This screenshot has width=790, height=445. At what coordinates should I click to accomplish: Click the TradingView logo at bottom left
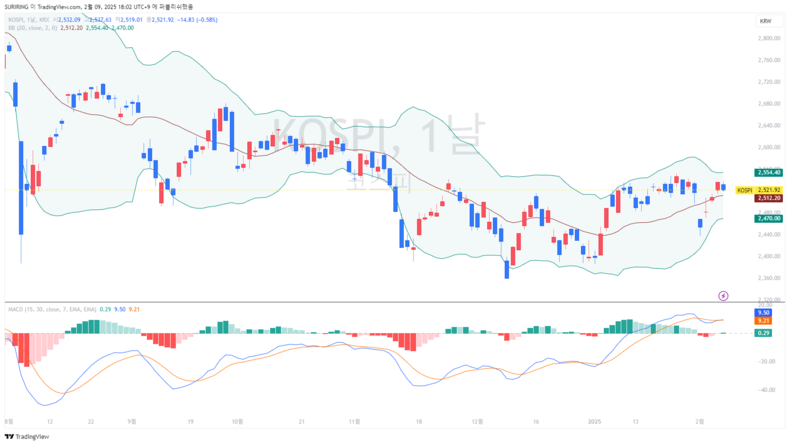click(27, 437)
